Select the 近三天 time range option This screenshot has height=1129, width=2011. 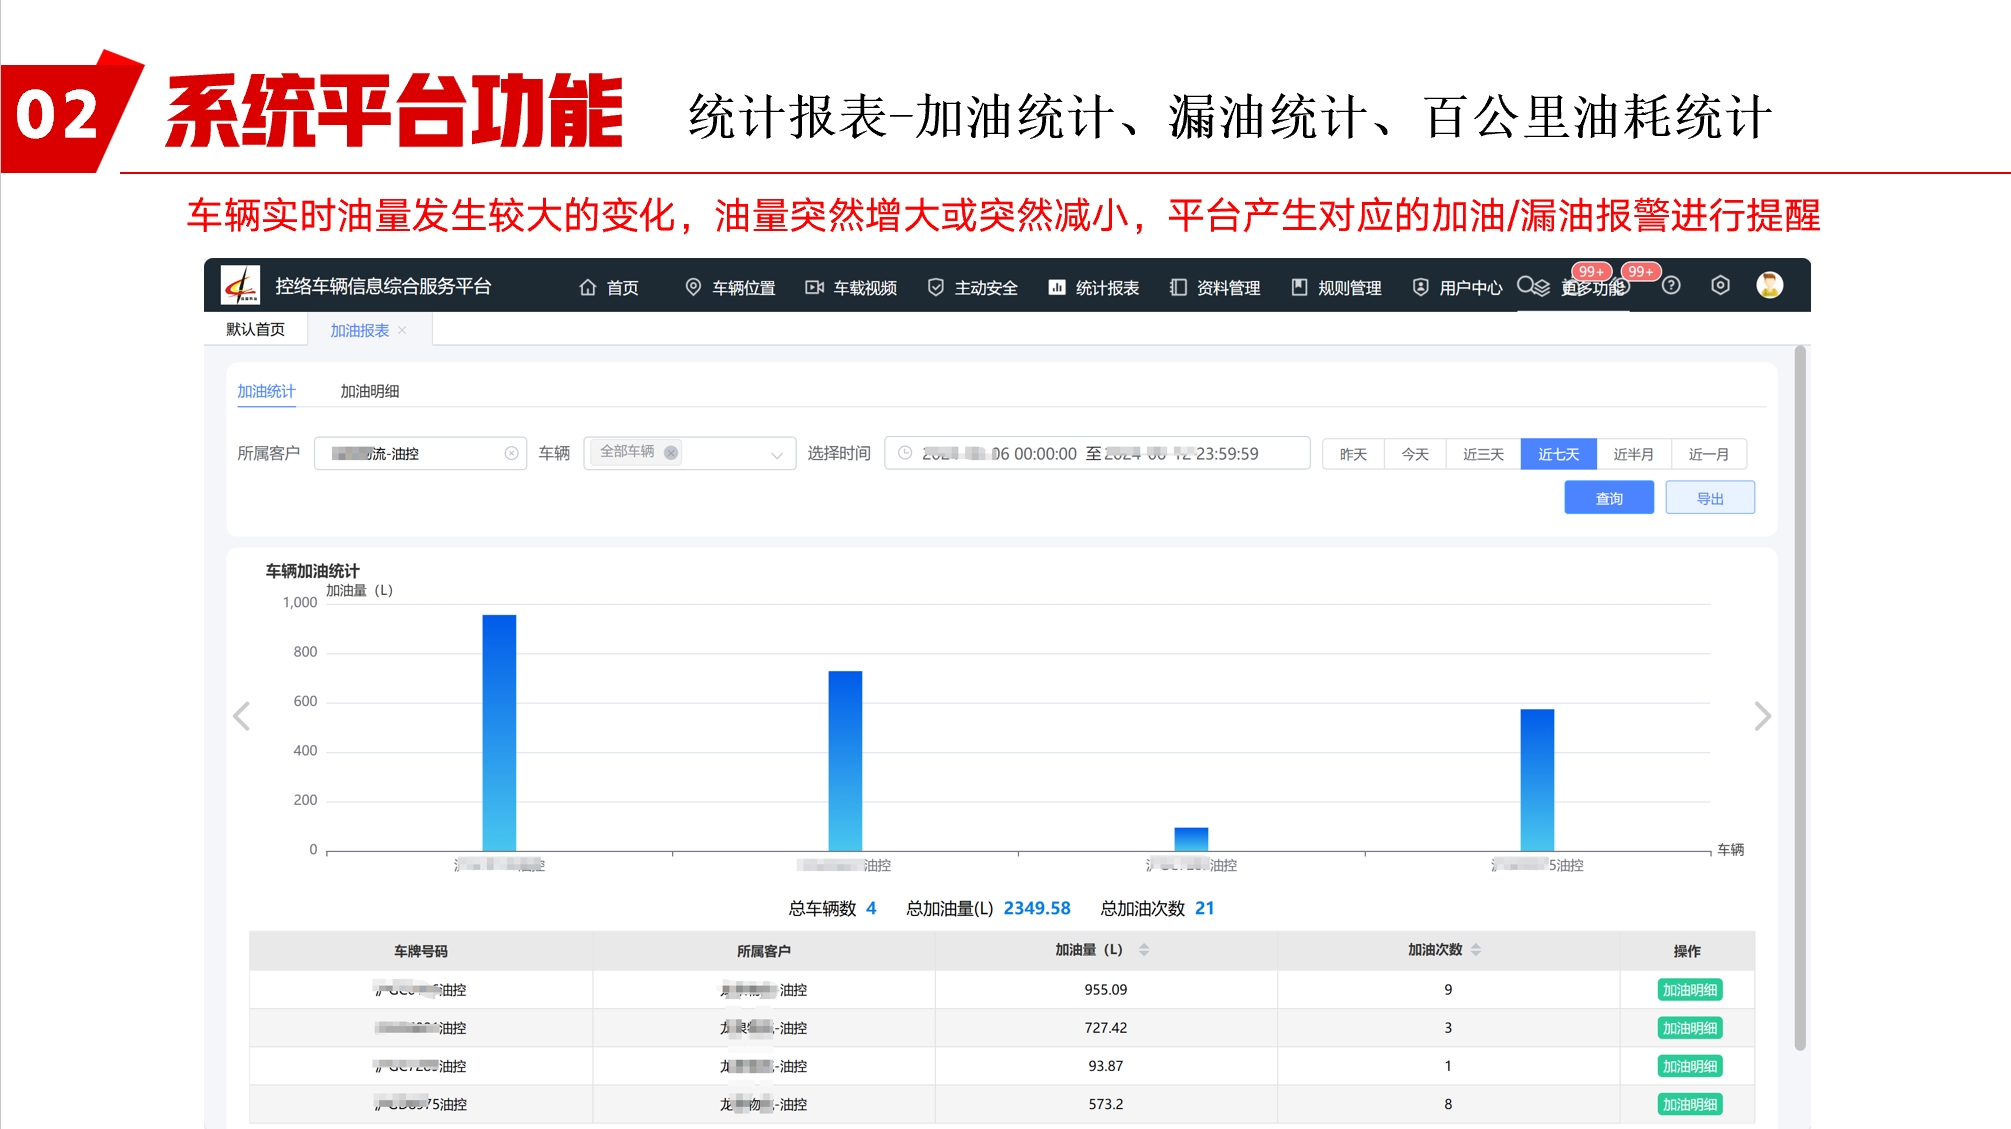click(1483, 454)
